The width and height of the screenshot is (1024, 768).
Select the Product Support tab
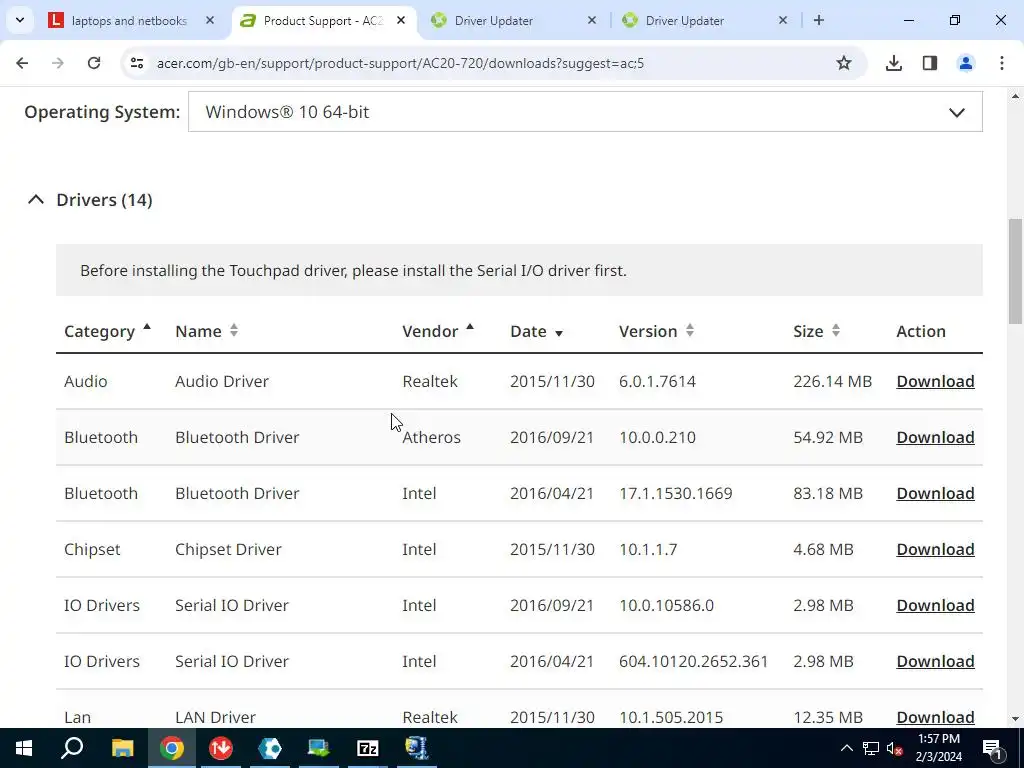(x=323, y=21)
